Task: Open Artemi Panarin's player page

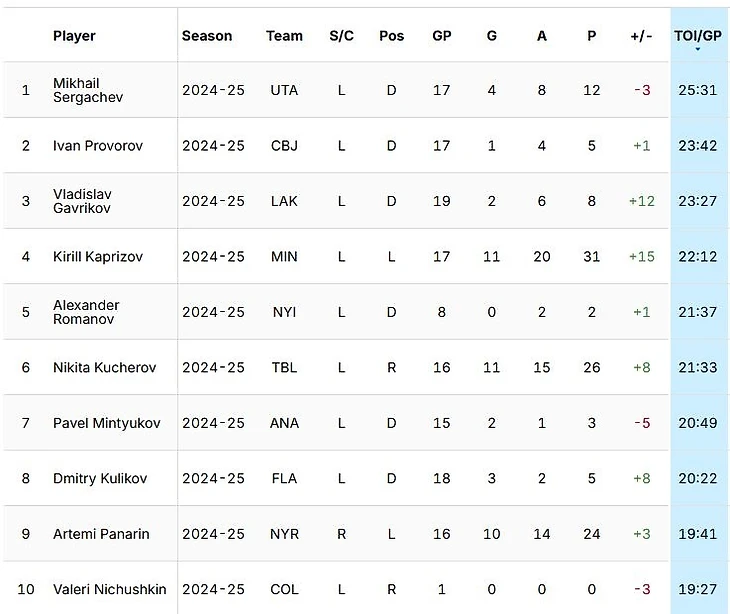Action: (101, 534)
